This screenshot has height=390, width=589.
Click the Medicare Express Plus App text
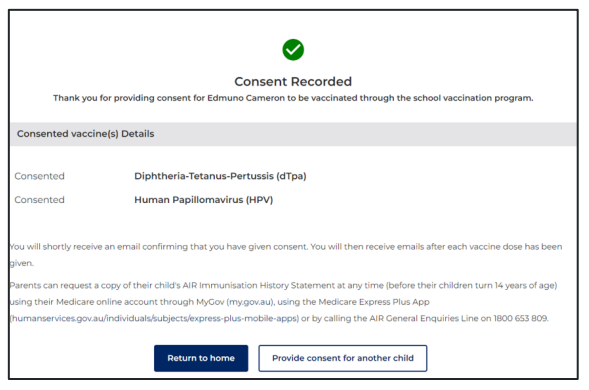click(x=374, y=302)
